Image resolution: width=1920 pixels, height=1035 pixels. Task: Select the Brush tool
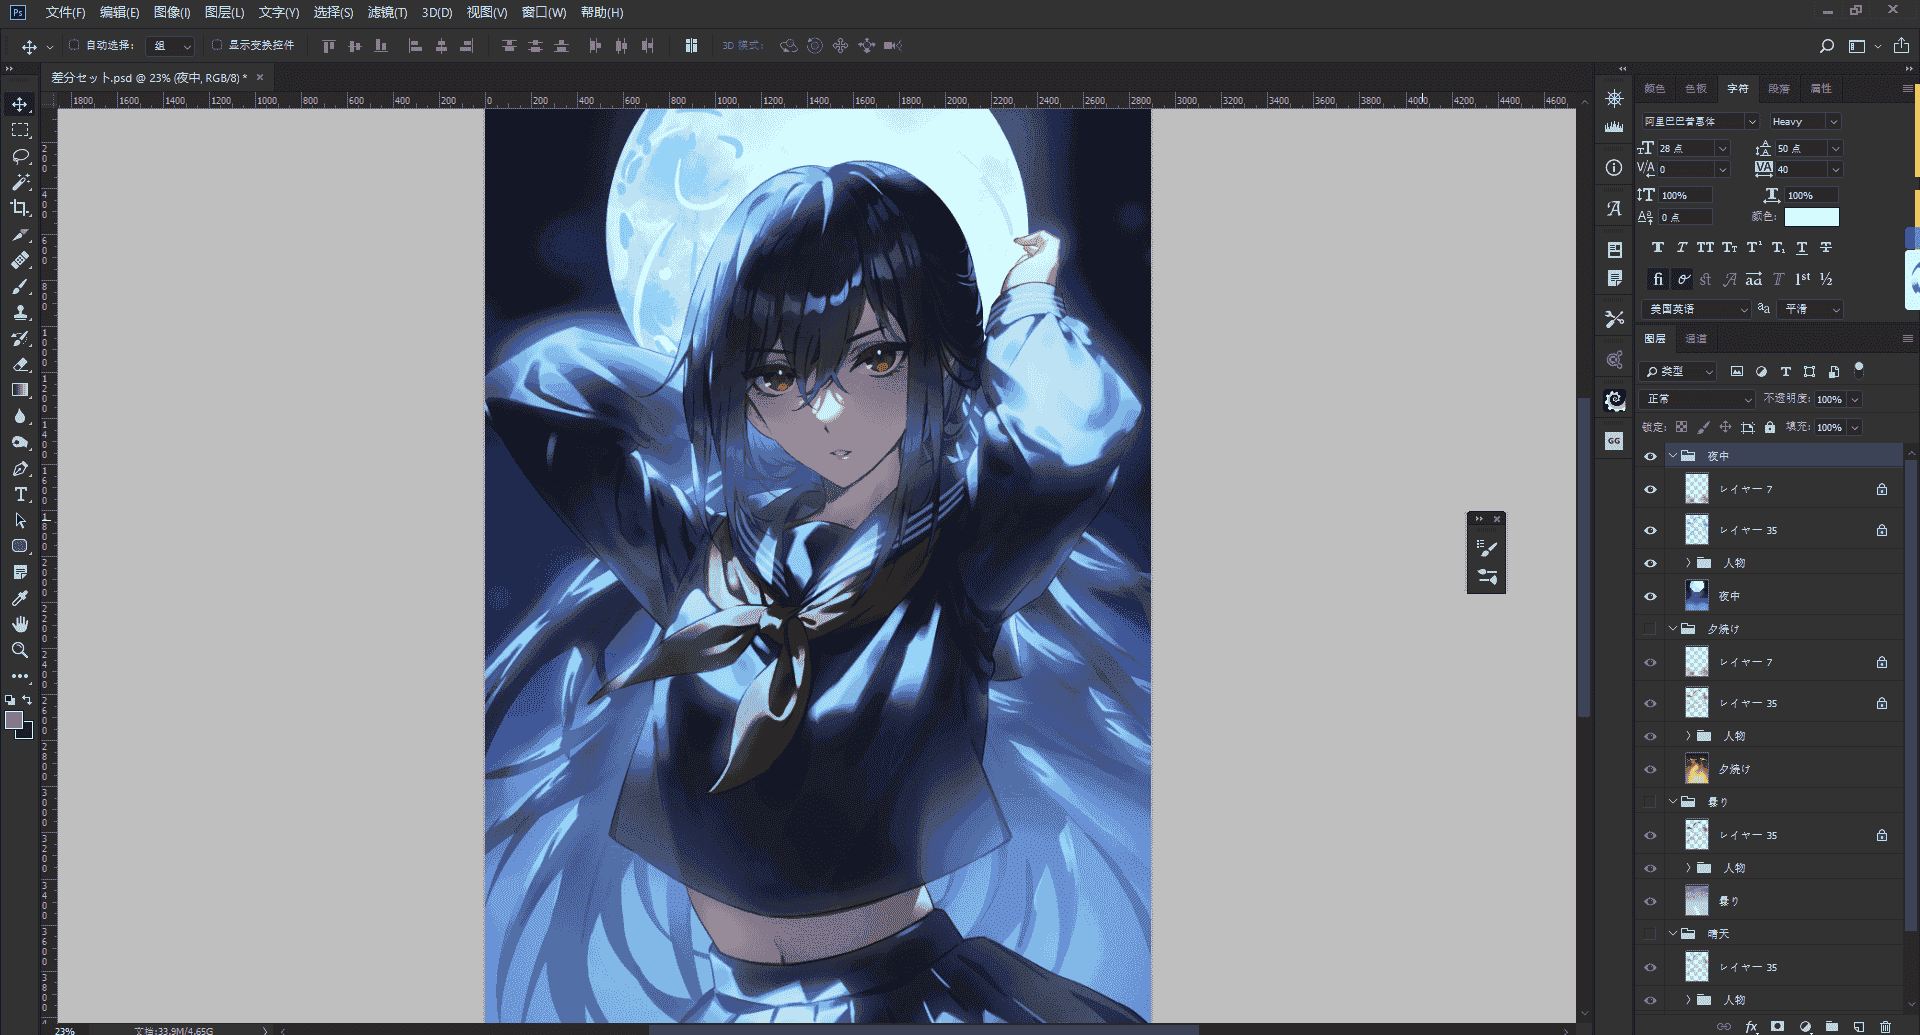coord(20,286)
